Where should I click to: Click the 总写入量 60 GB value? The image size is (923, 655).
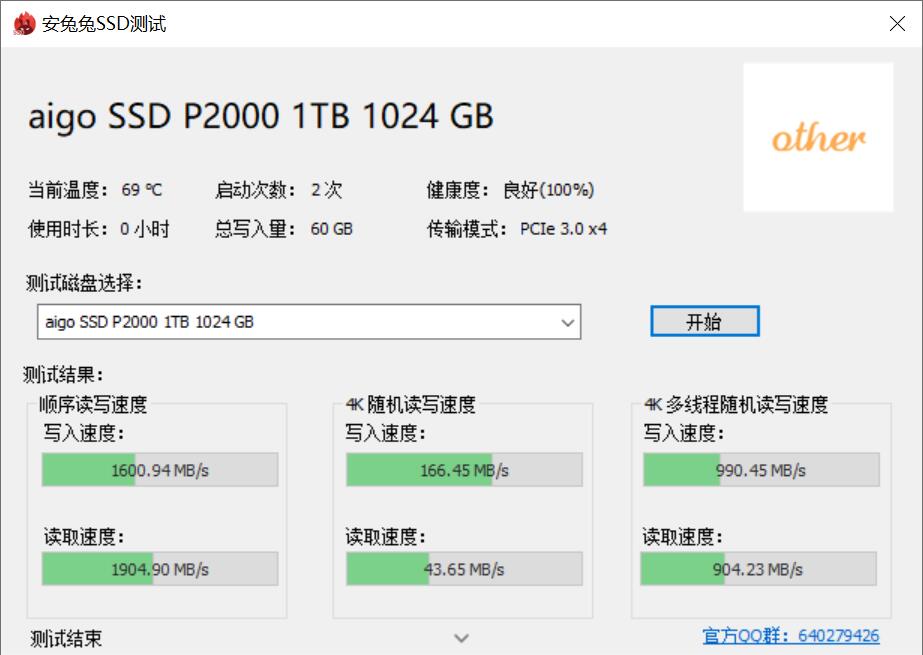pos(334,228)
